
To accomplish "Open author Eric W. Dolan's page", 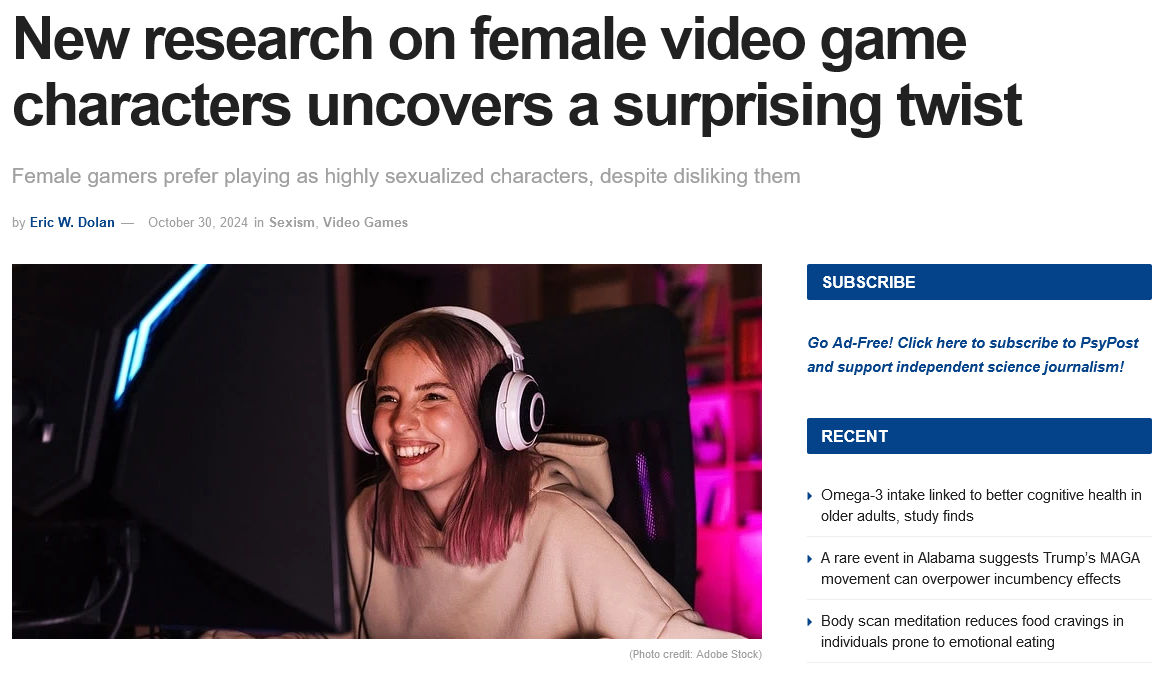I will 72,222.
